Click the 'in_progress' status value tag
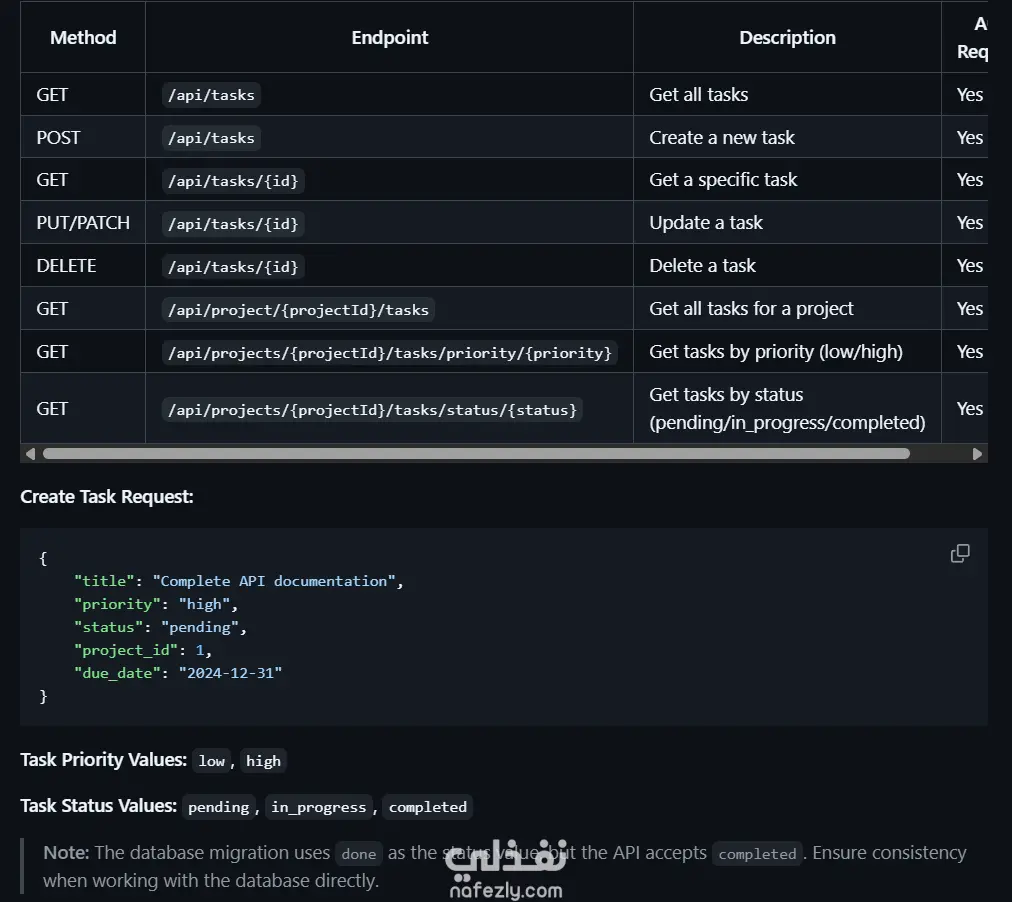This screenshot has width=1012, height=902. [319, 807]
